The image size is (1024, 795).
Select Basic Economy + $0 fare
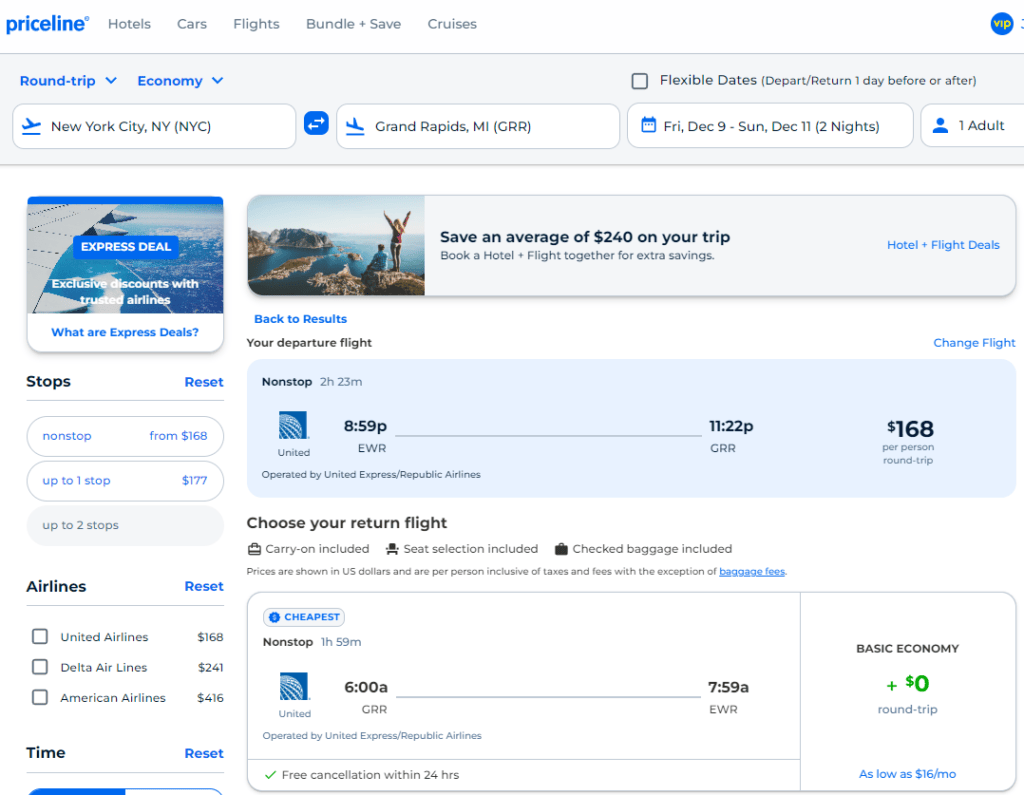pyautogui.click(x=907, y=691)
